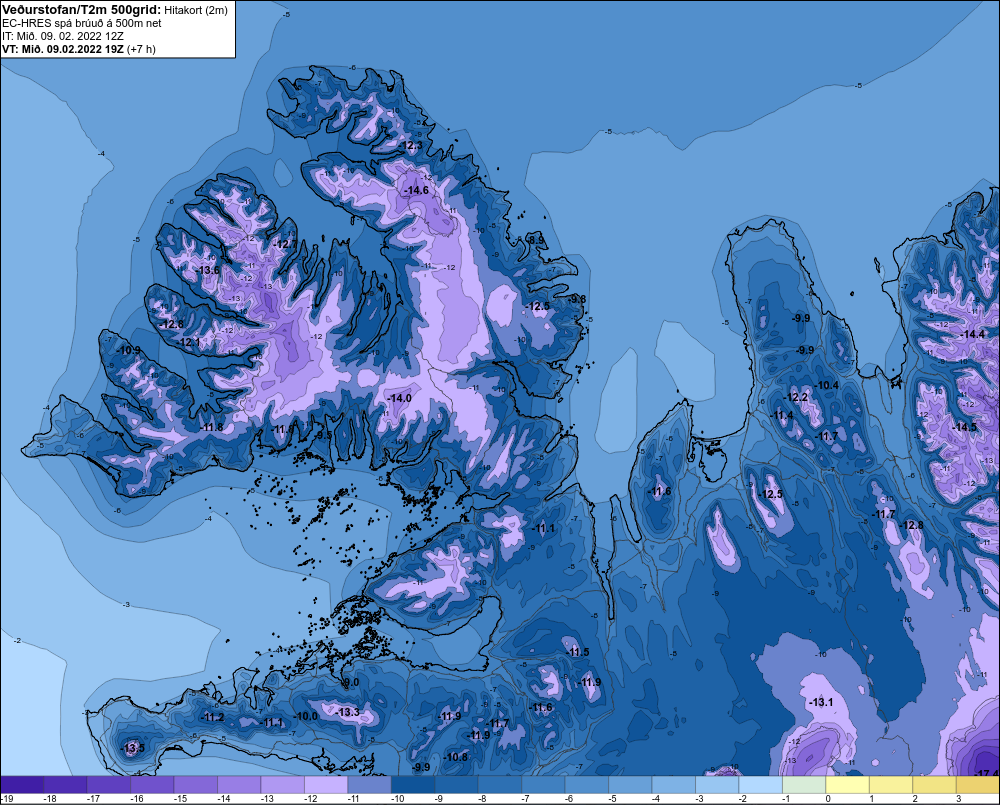The width and height of the screenshot is (1000, 805).
Task: Click the -10.8 temperature label
Action: (x=455, y=757)
